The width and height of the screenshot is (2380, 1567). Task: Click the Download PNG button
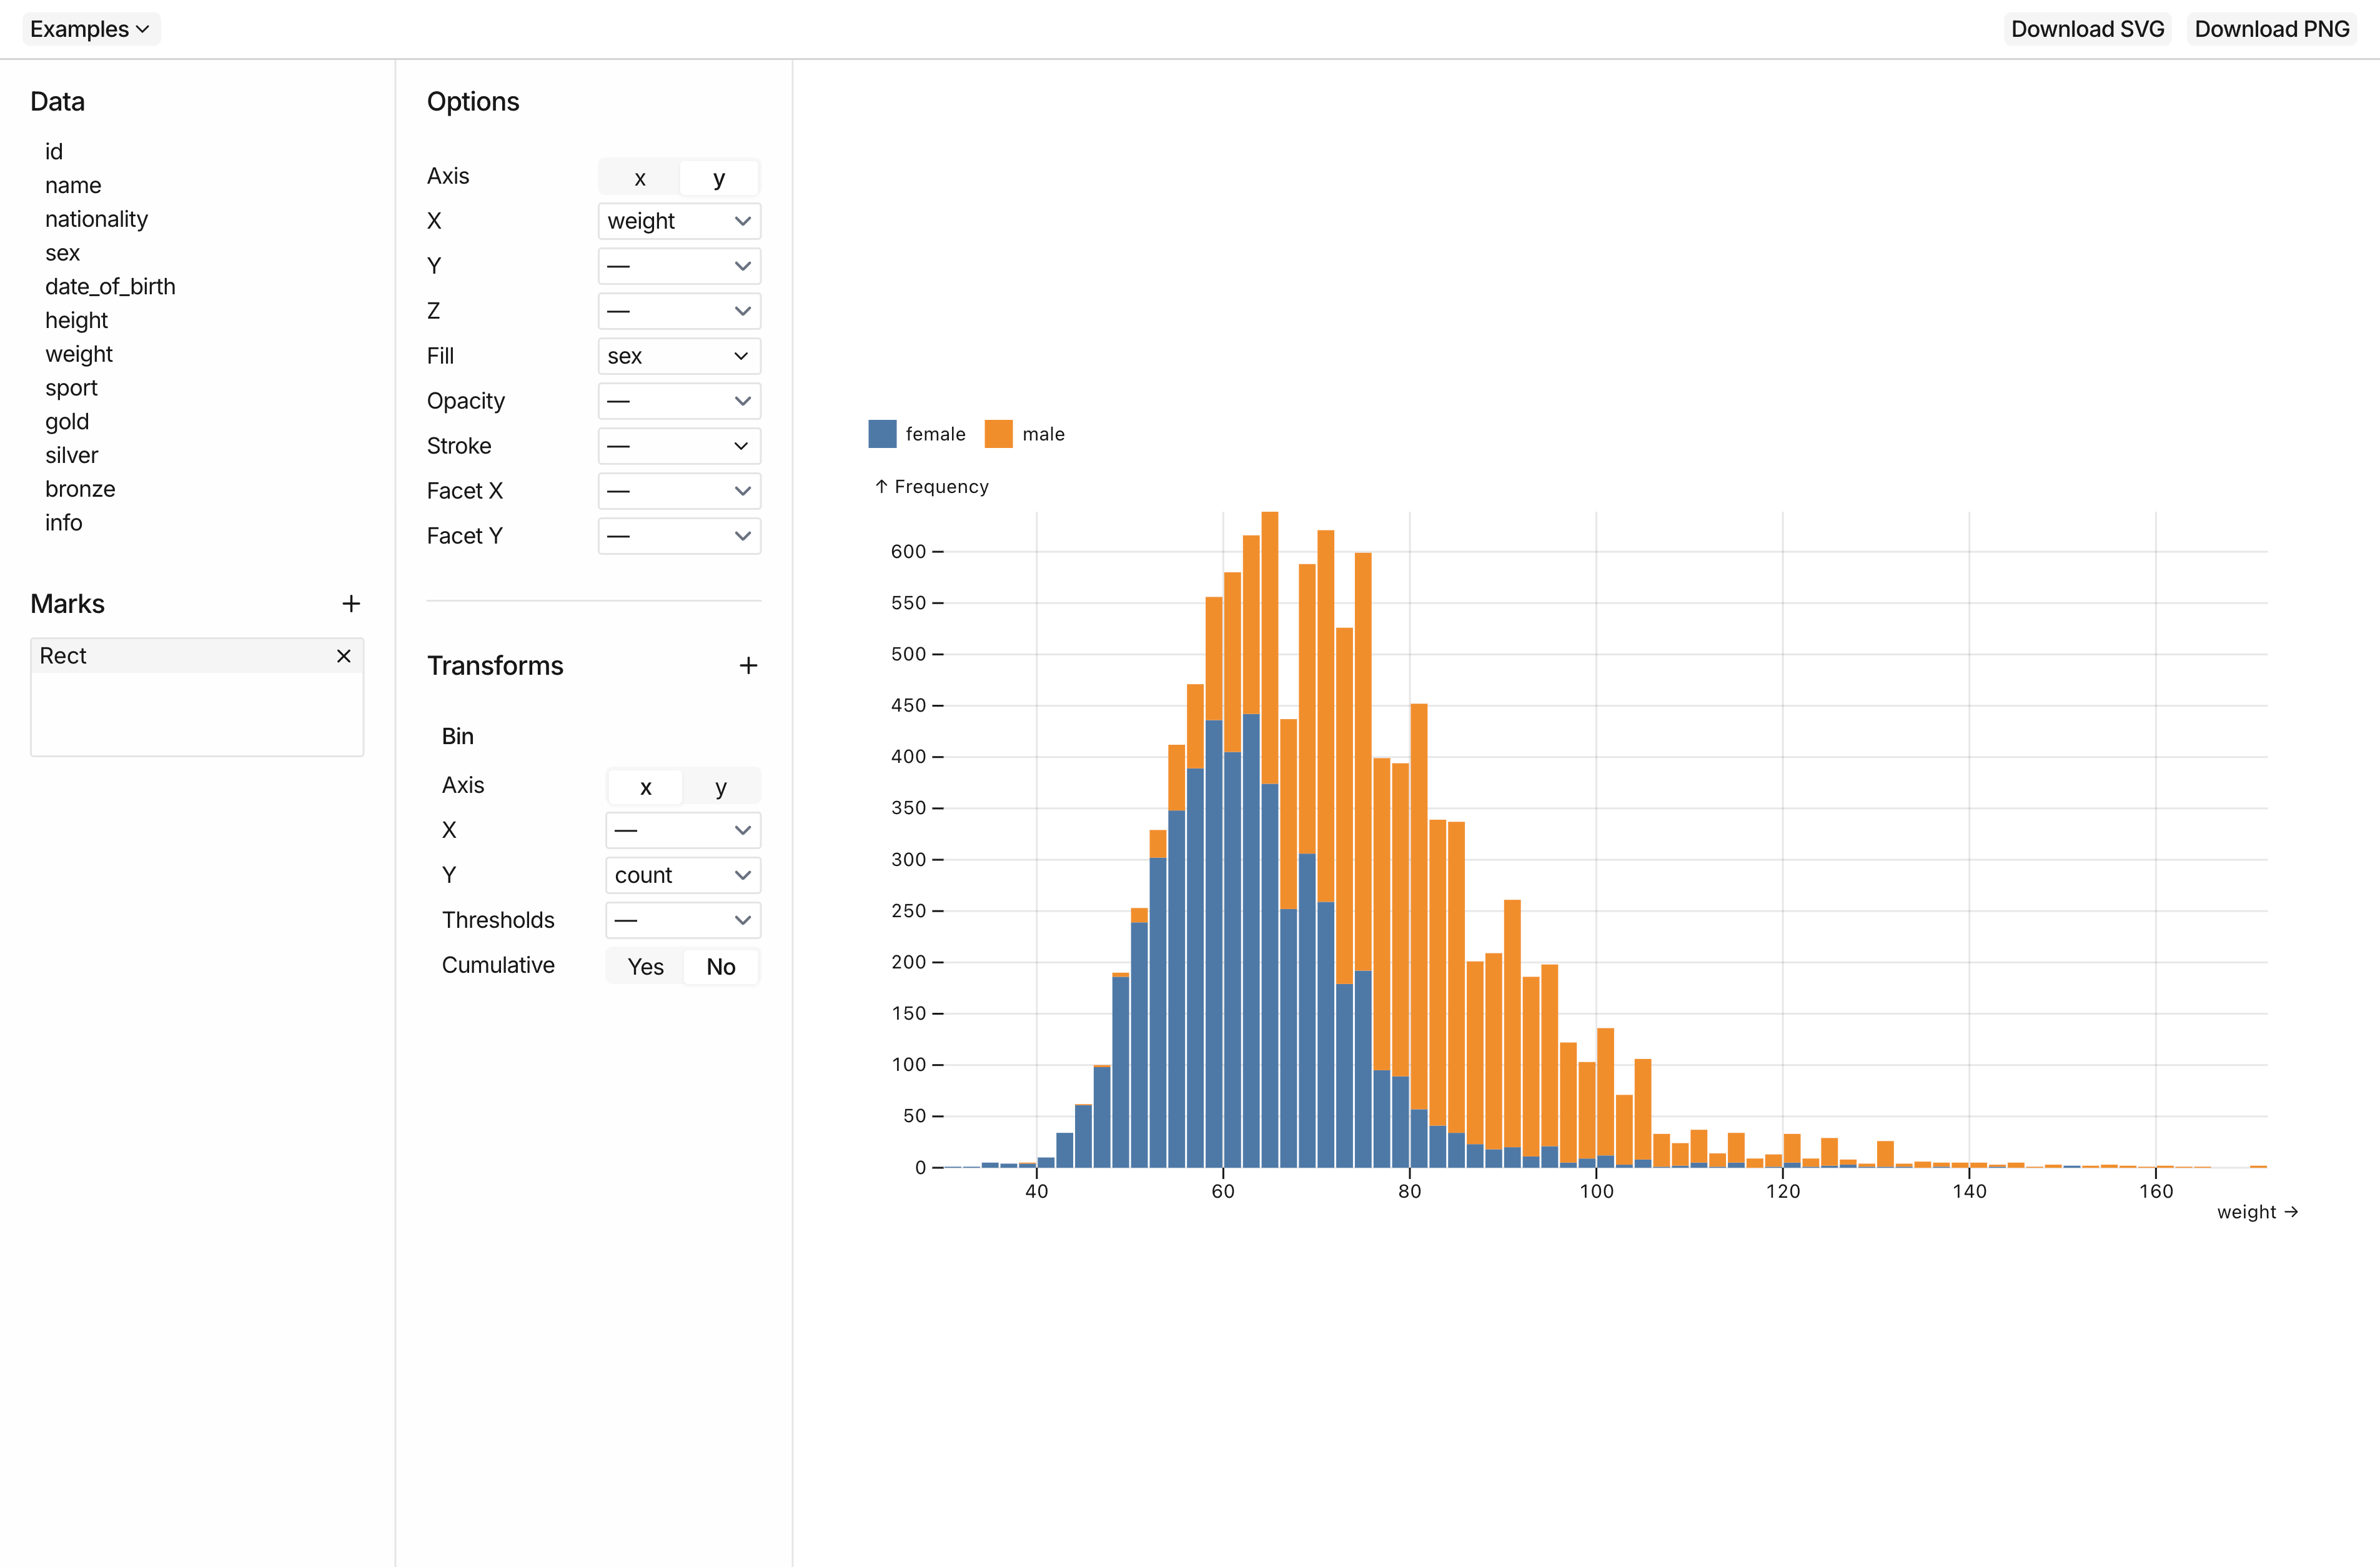click(2271, 29)
